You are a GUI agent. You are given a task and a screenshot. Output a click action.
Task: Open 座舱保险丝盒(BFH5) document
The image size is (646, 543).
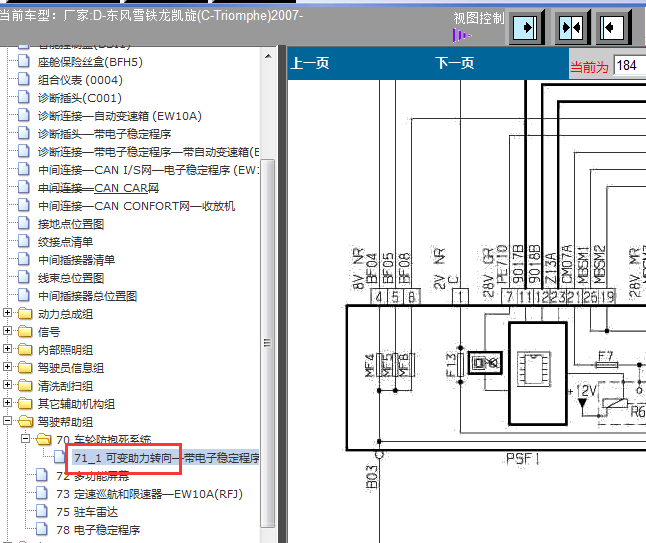coord(90,62)
